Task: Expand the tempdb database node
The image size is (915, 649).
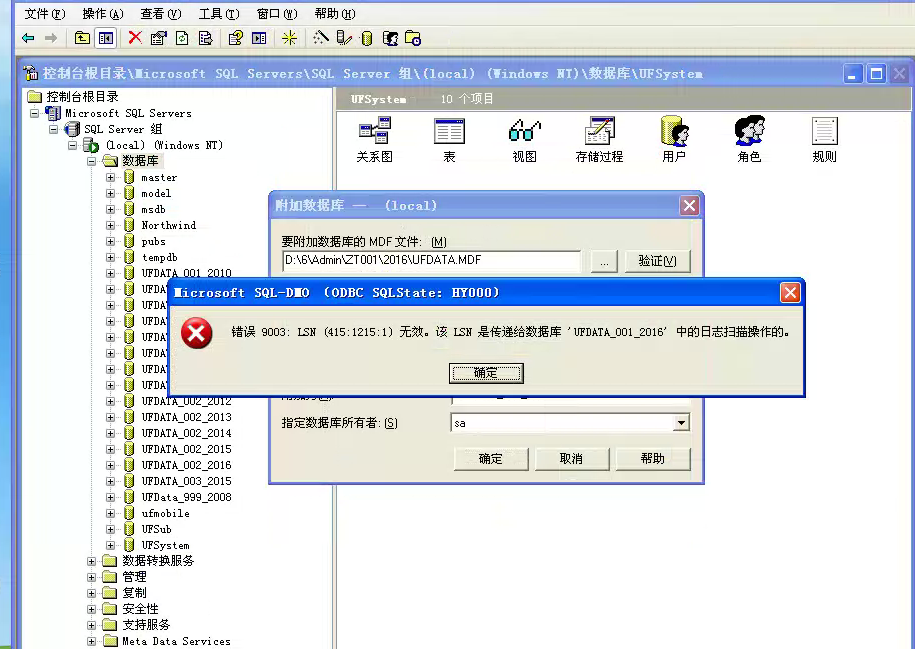Action: [x=110, y=257]
